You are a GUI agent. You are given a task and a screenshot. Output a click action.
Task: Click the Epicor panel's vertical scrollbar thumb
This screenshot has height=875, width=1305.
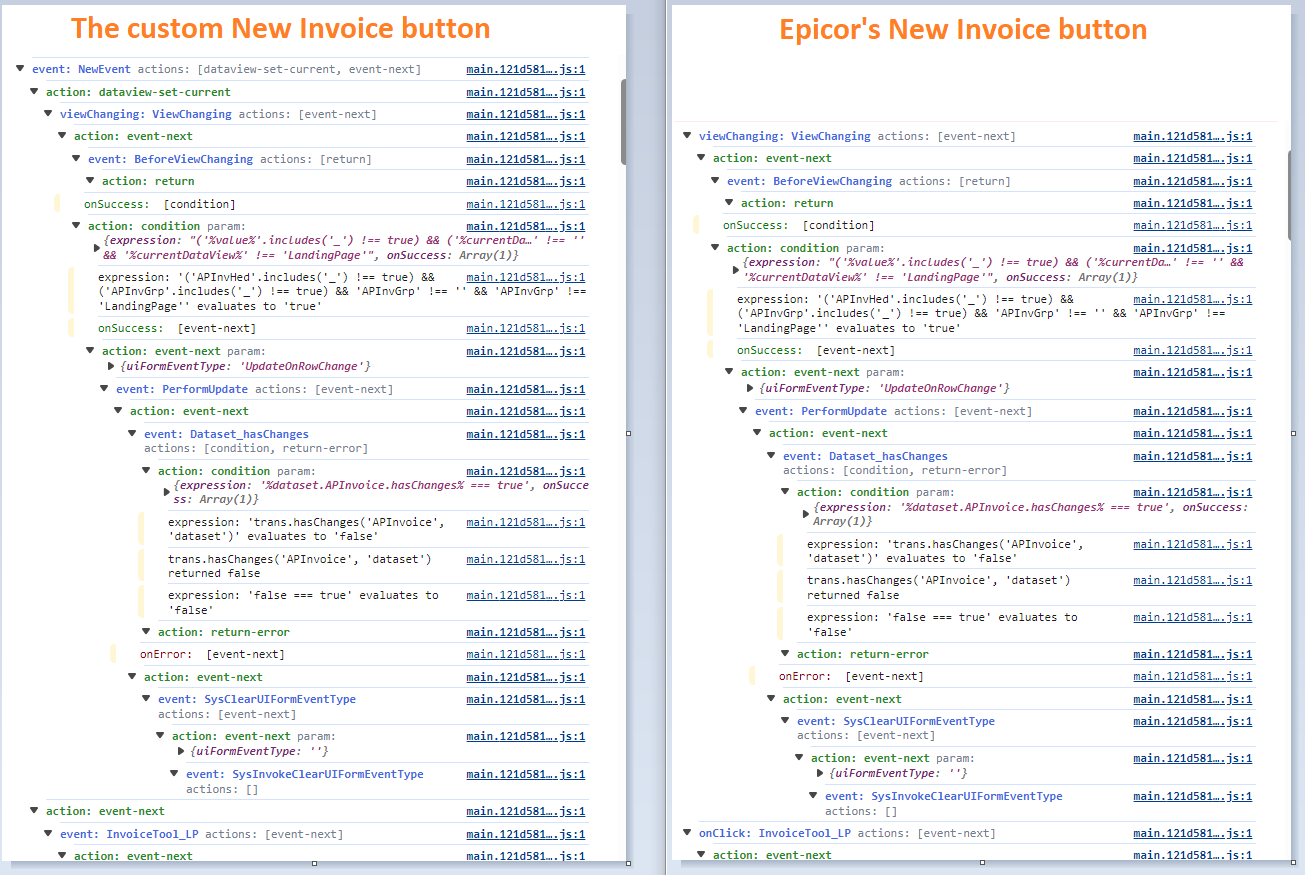tap(1291, 195)
